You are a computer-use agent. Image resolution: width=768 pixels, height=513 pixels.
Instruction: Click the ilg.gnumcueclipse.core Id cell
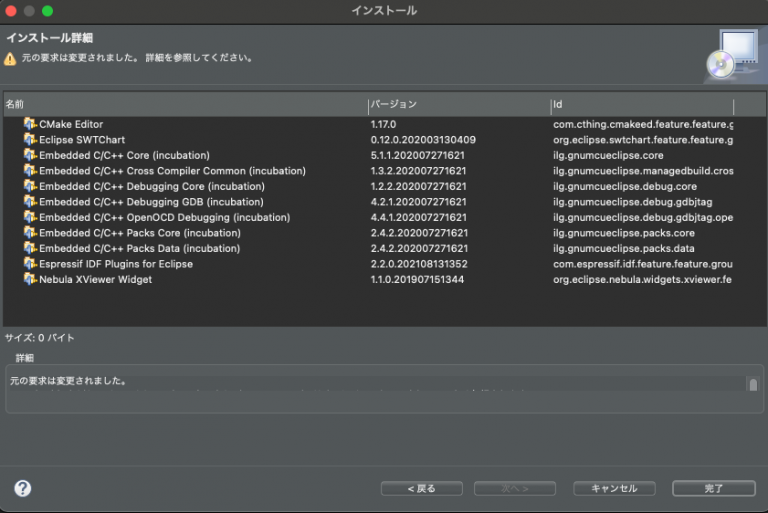(608, 155)
